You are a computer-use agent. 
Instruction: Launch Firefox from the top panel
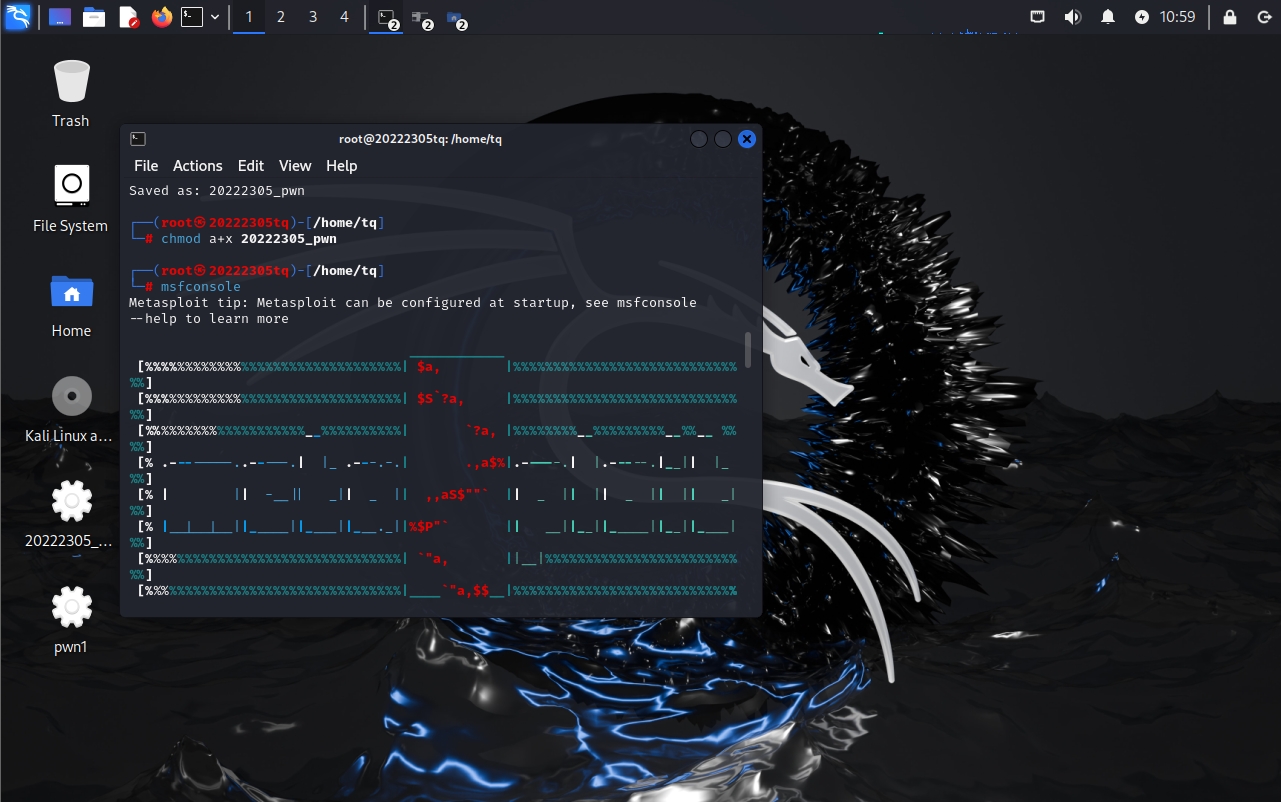[x=162, y=17]
